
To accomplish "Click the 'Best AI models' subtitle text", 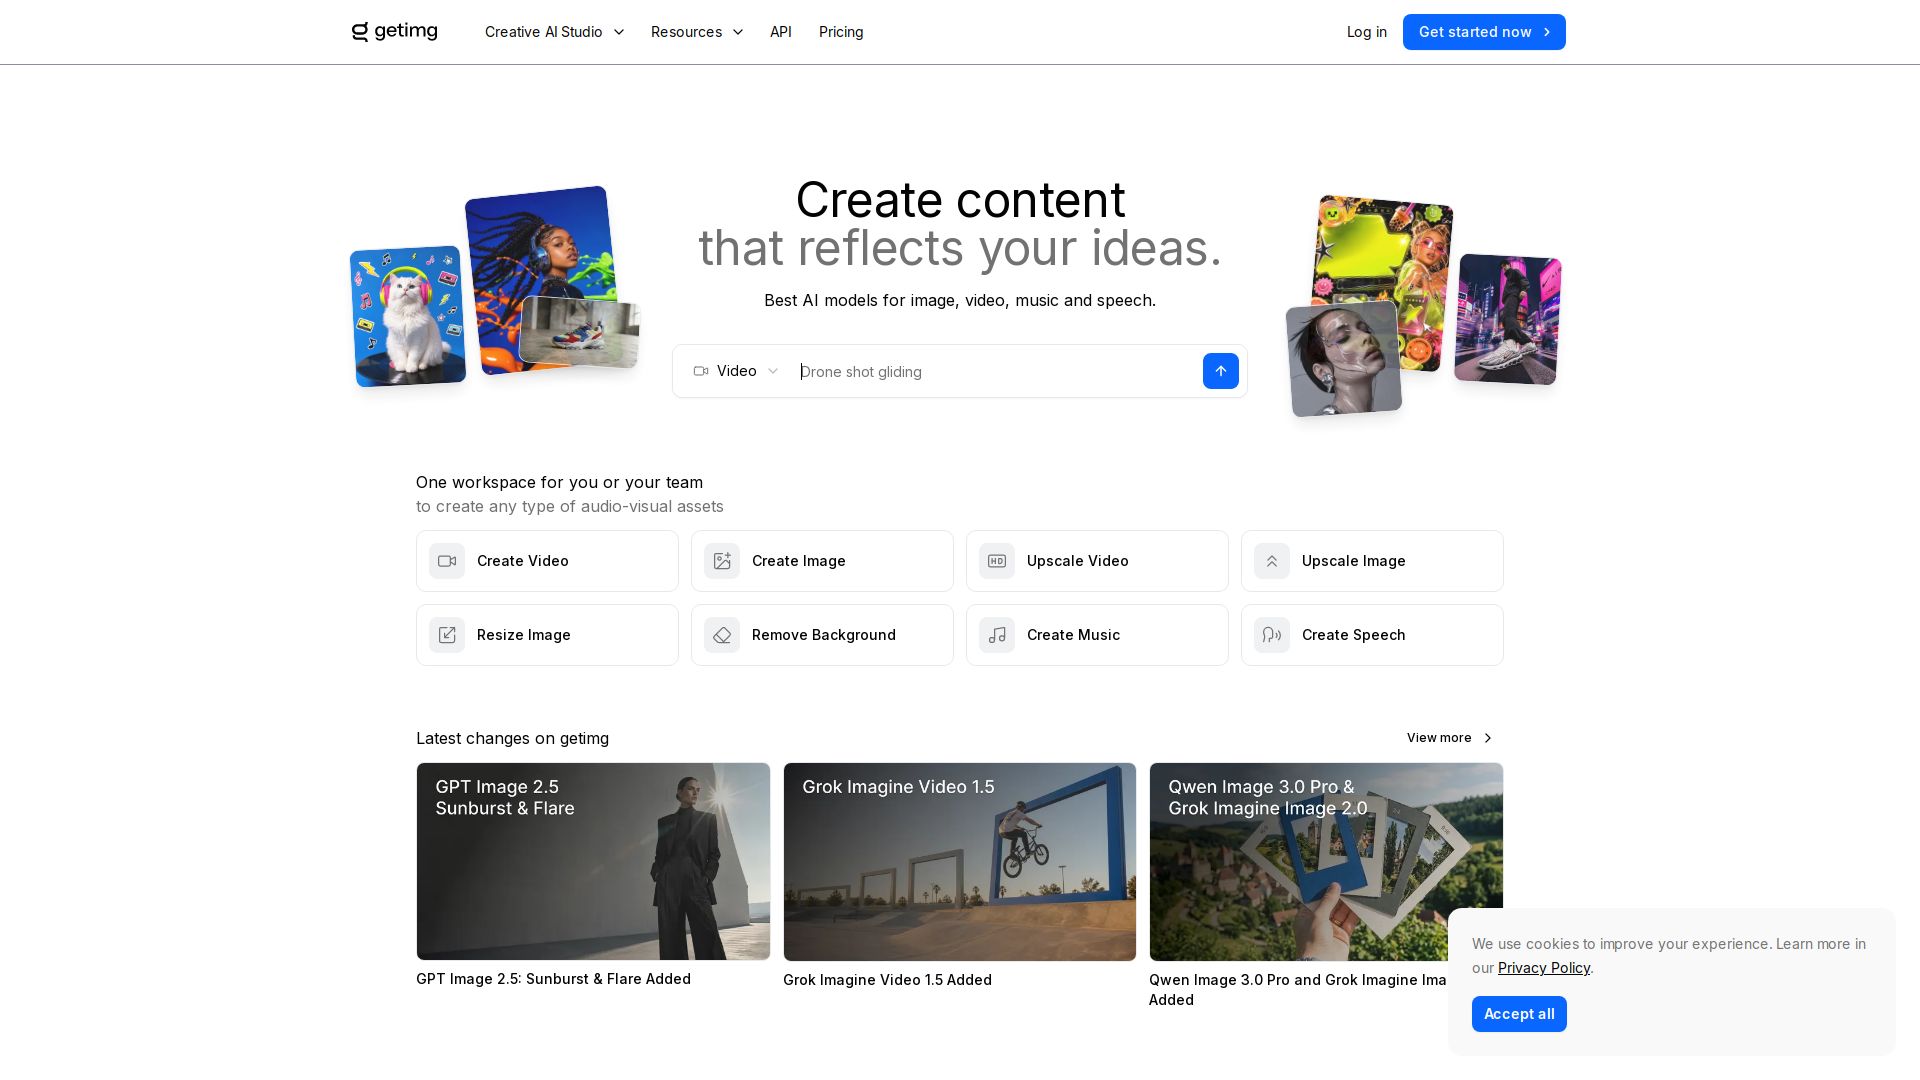I will click(x=960, y=300).
